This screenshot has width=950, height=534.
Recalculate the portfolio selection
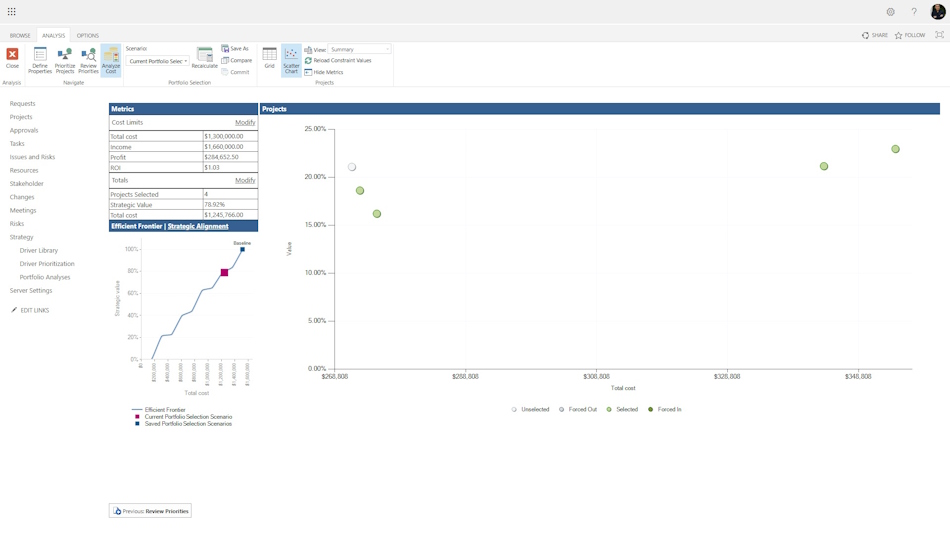205,58
